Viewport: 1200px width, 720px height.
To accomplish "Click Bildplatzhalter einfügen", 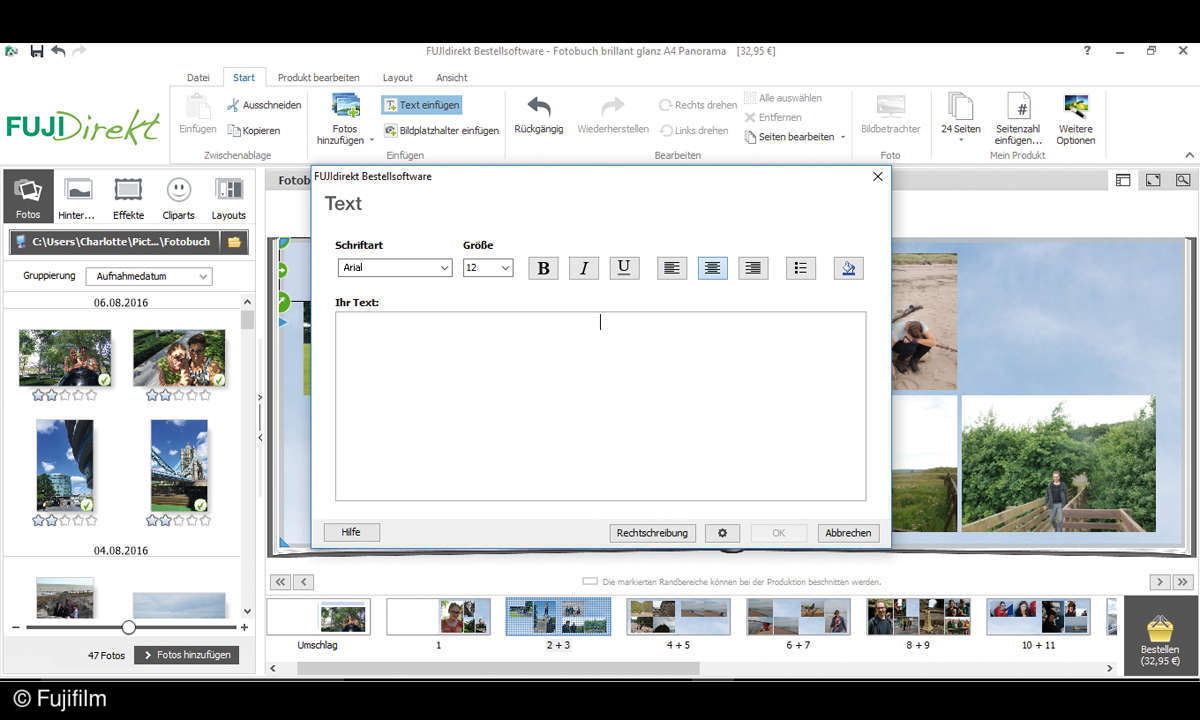I will tap(441, 131).
